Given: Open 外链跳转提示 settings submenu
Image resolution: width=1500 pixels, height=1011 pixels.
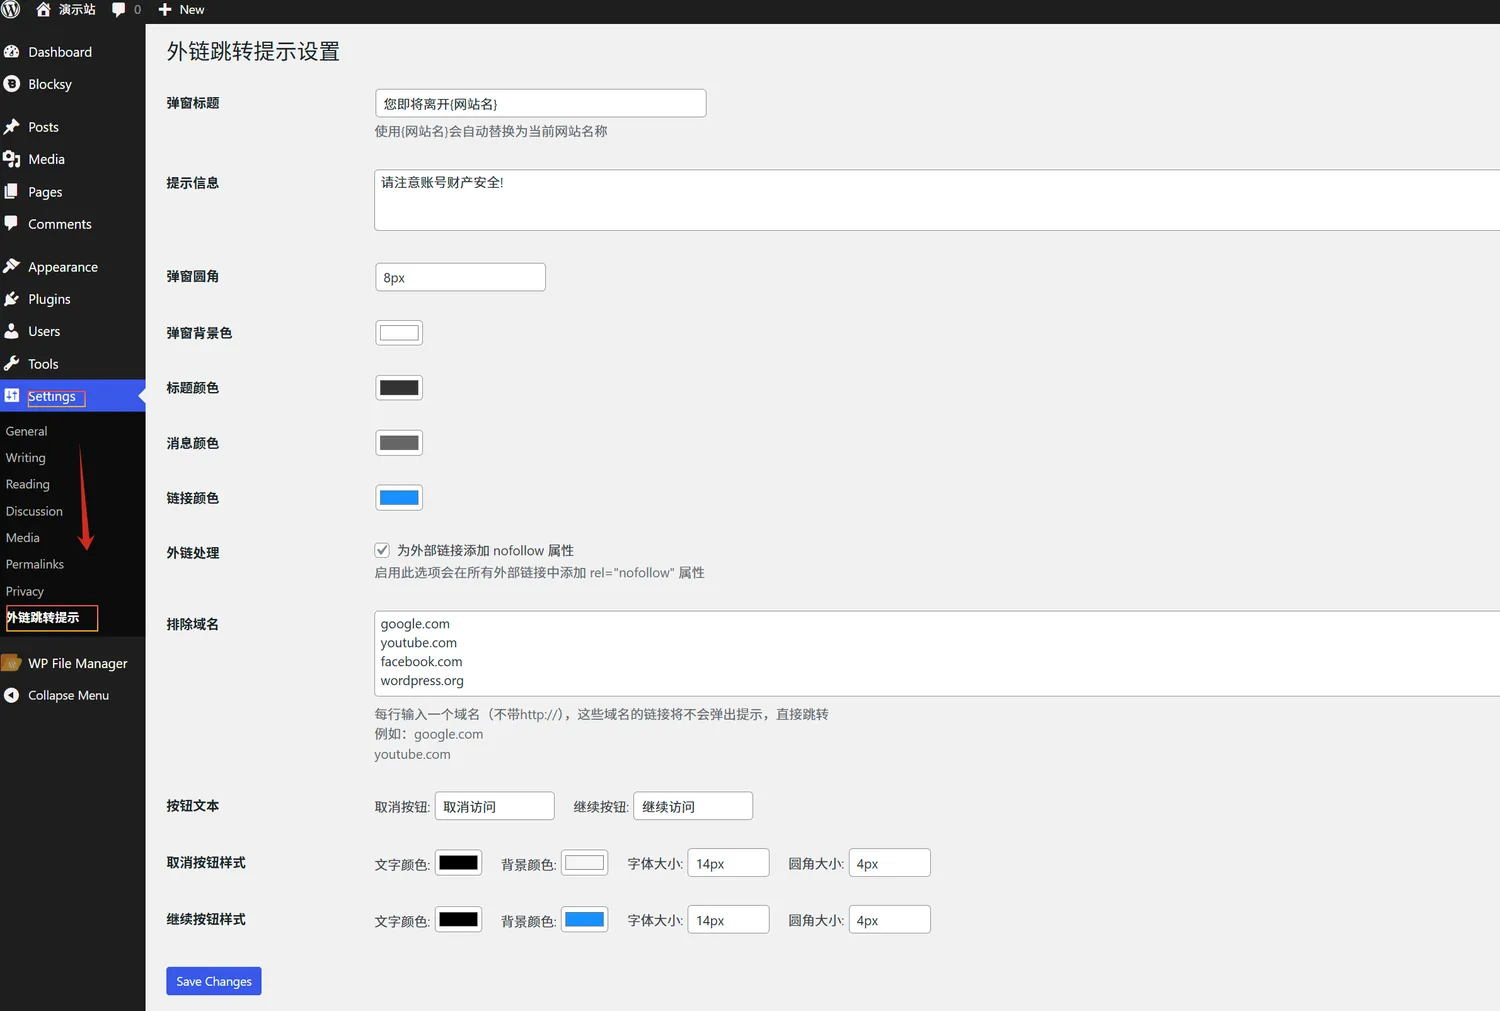Looking at the screenshot, I should [43, 618].
